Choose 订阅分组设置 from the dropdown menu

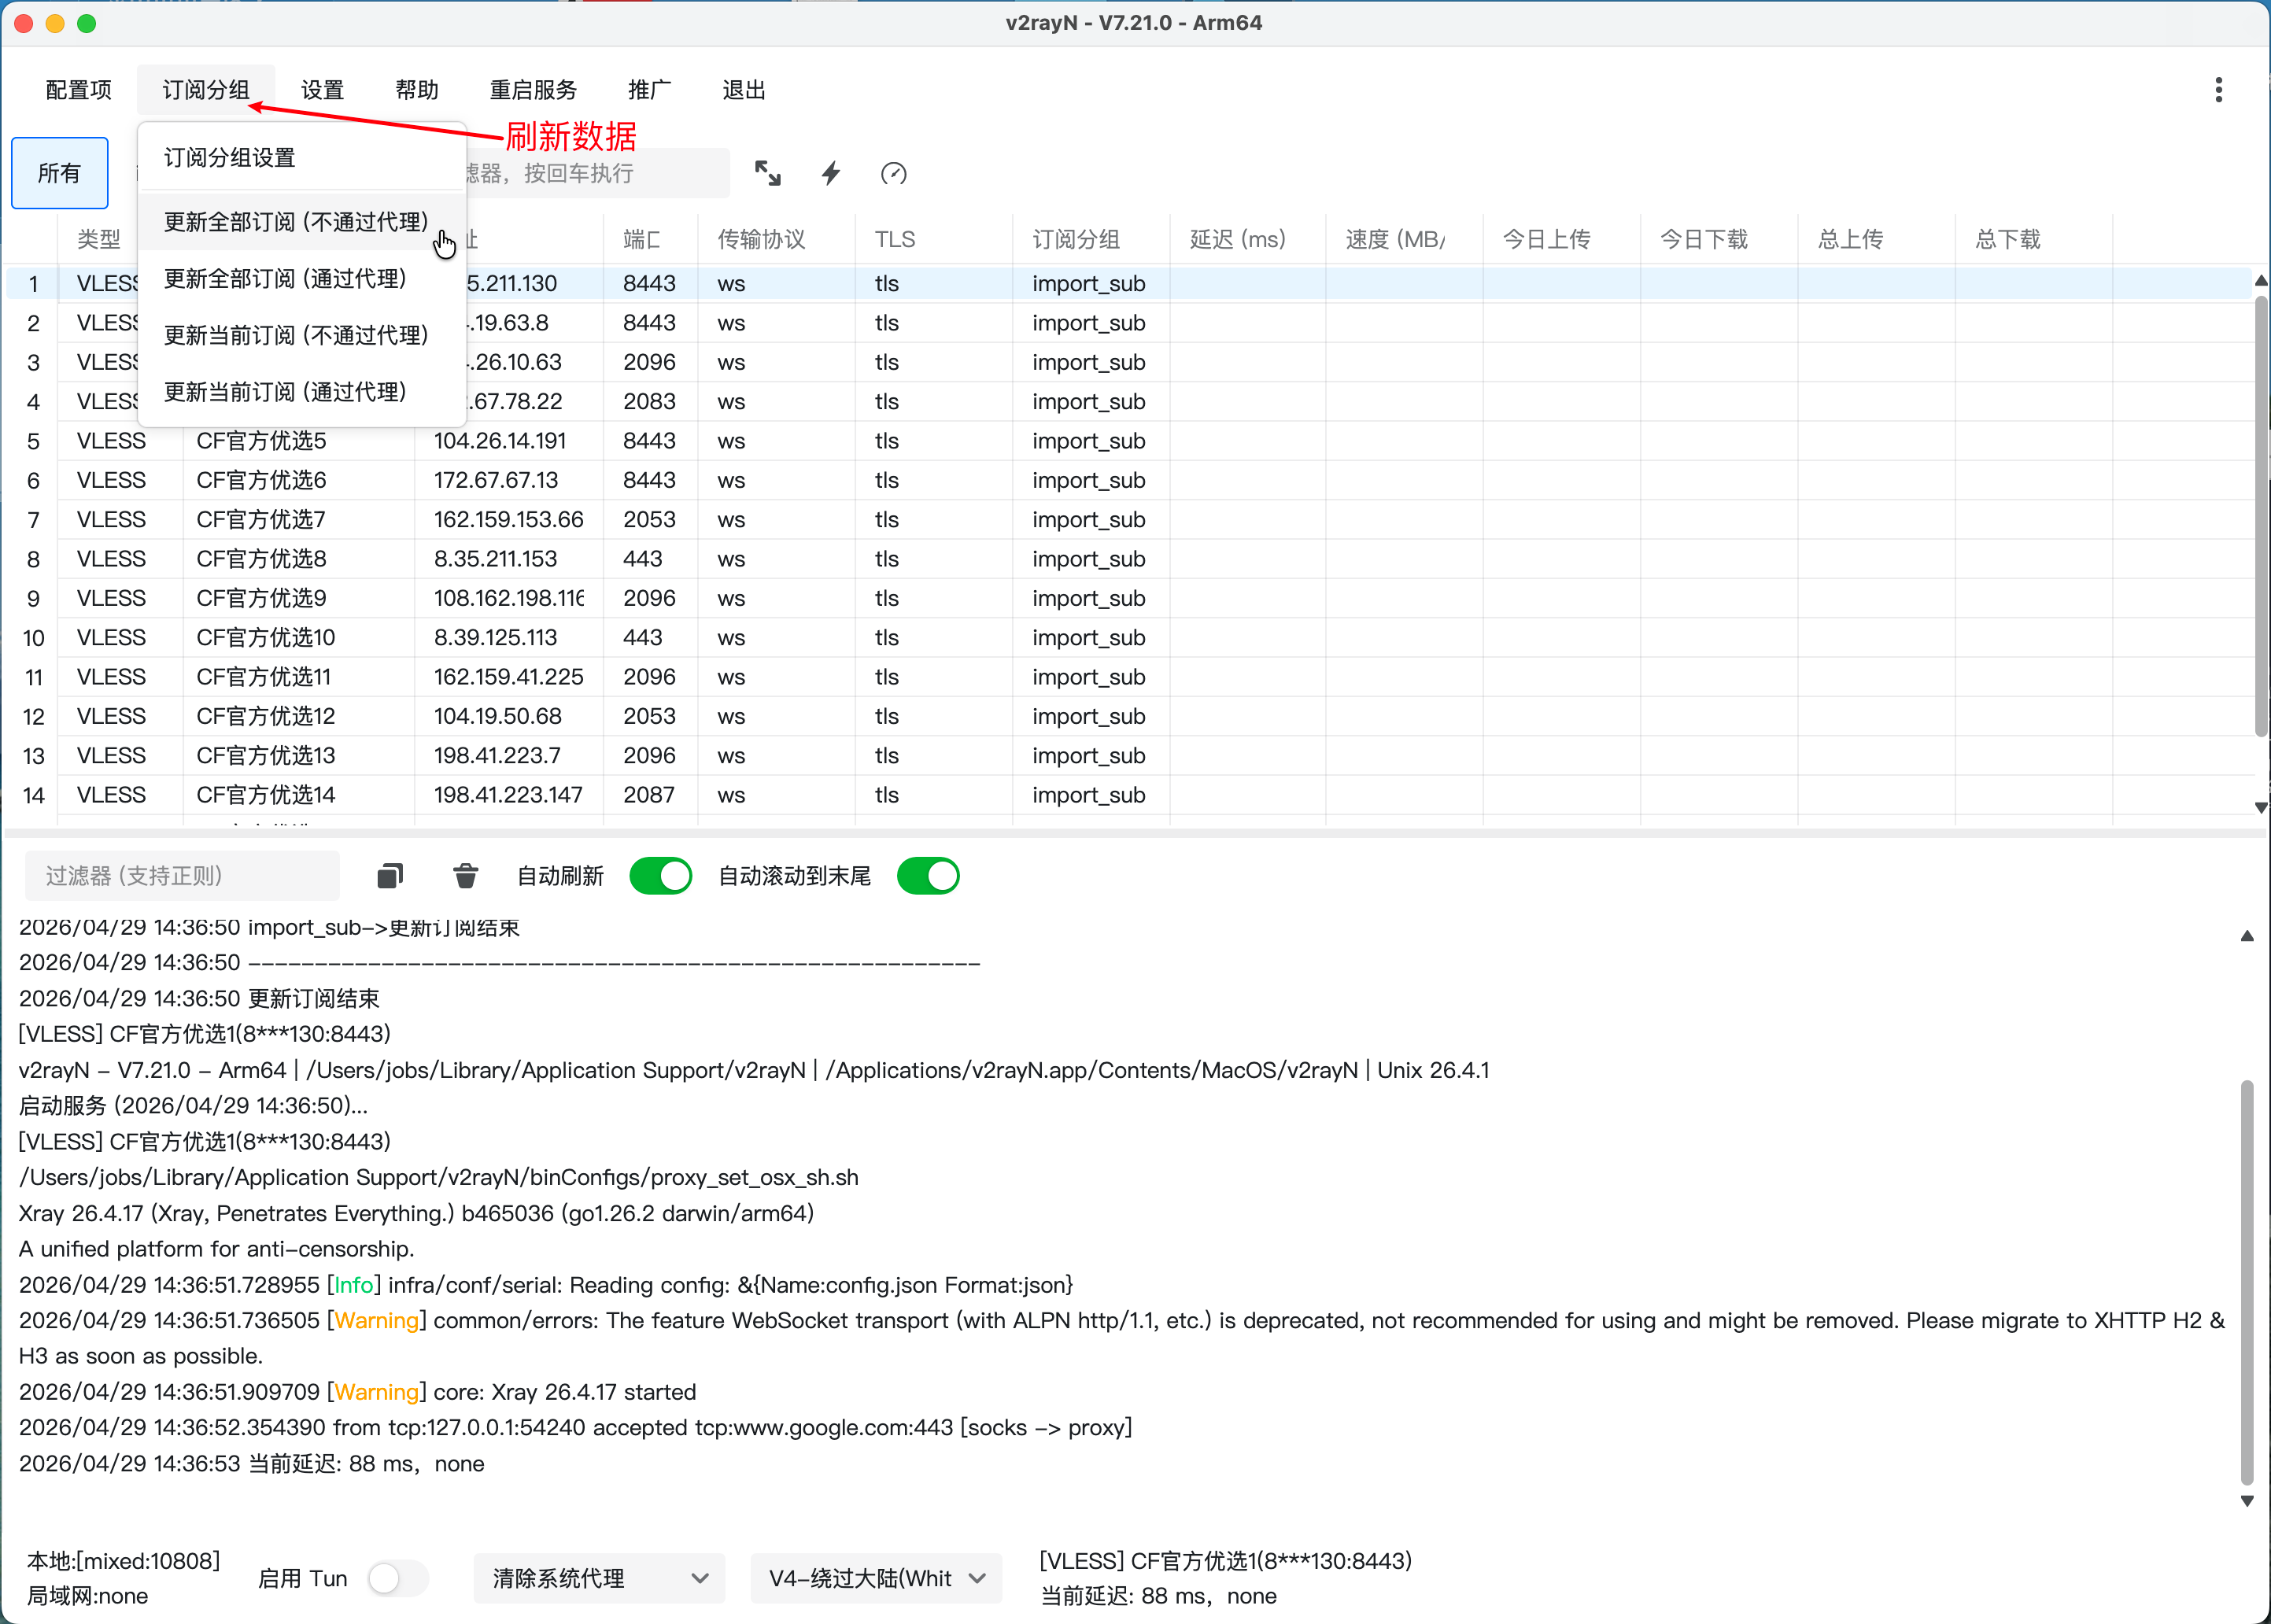click(x=302, y=157)
